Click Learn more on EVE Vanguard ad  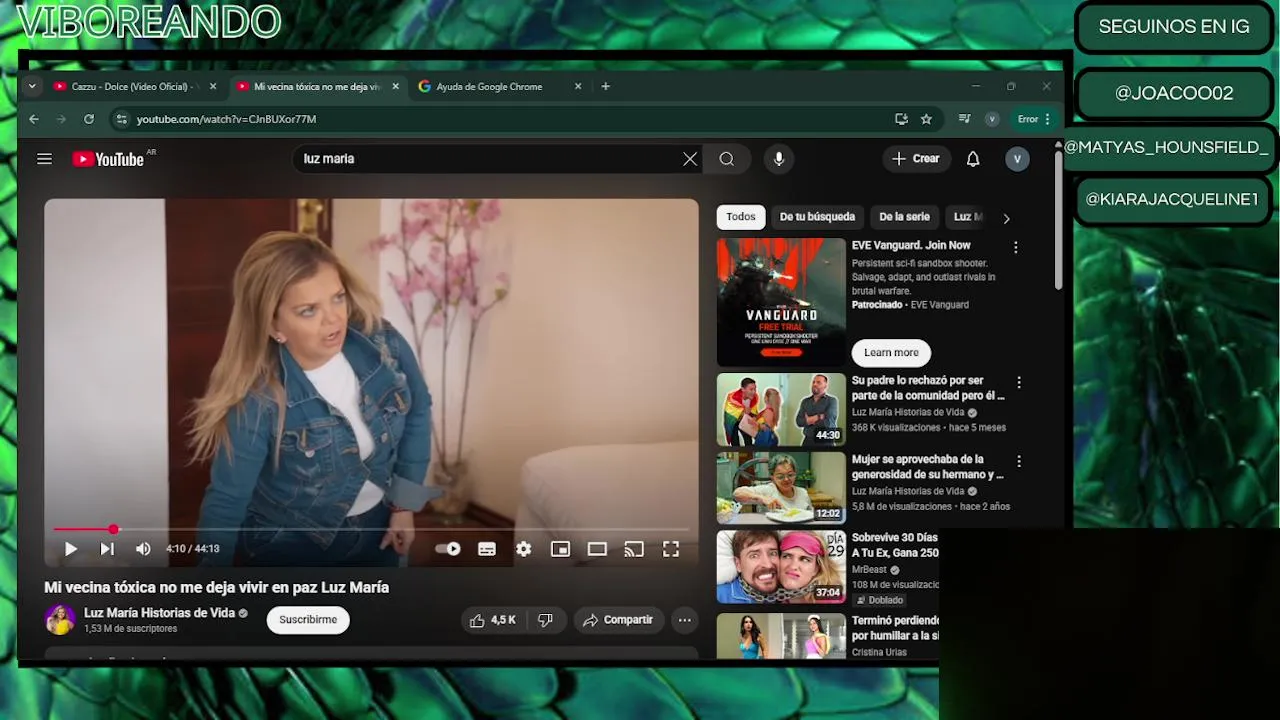891,353
